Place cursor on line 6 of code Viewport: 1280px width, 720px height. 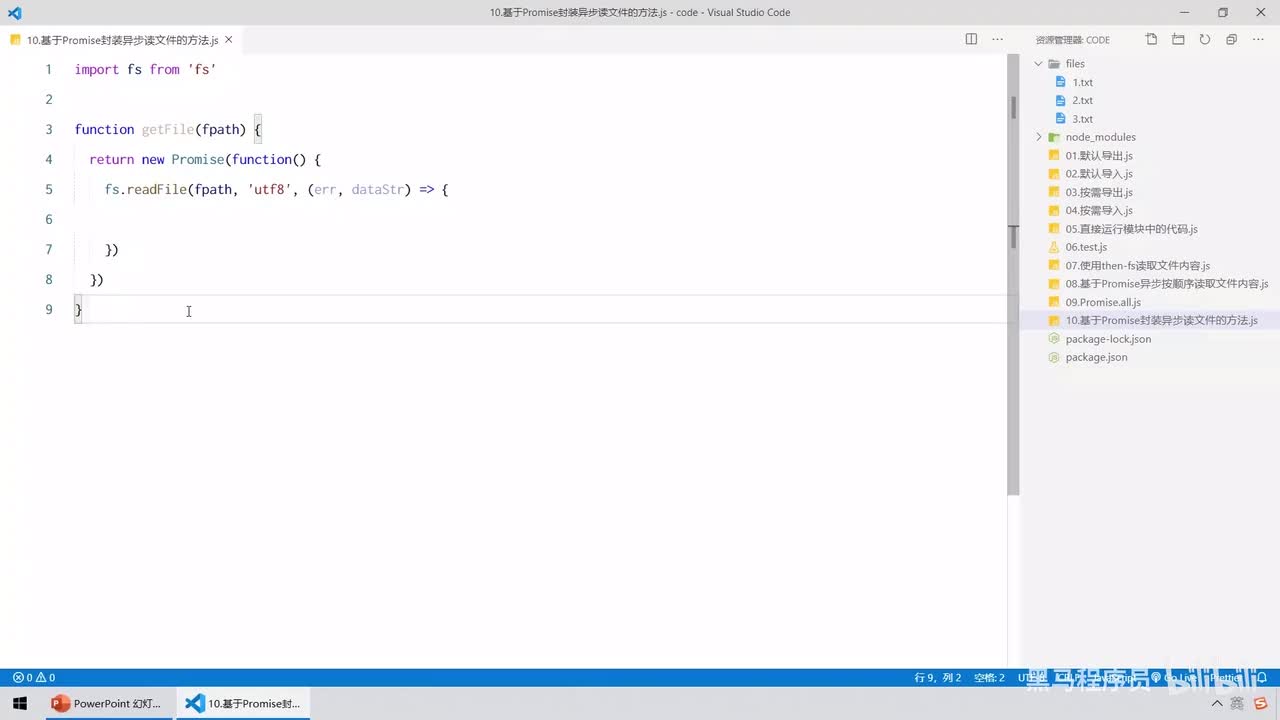540,219
